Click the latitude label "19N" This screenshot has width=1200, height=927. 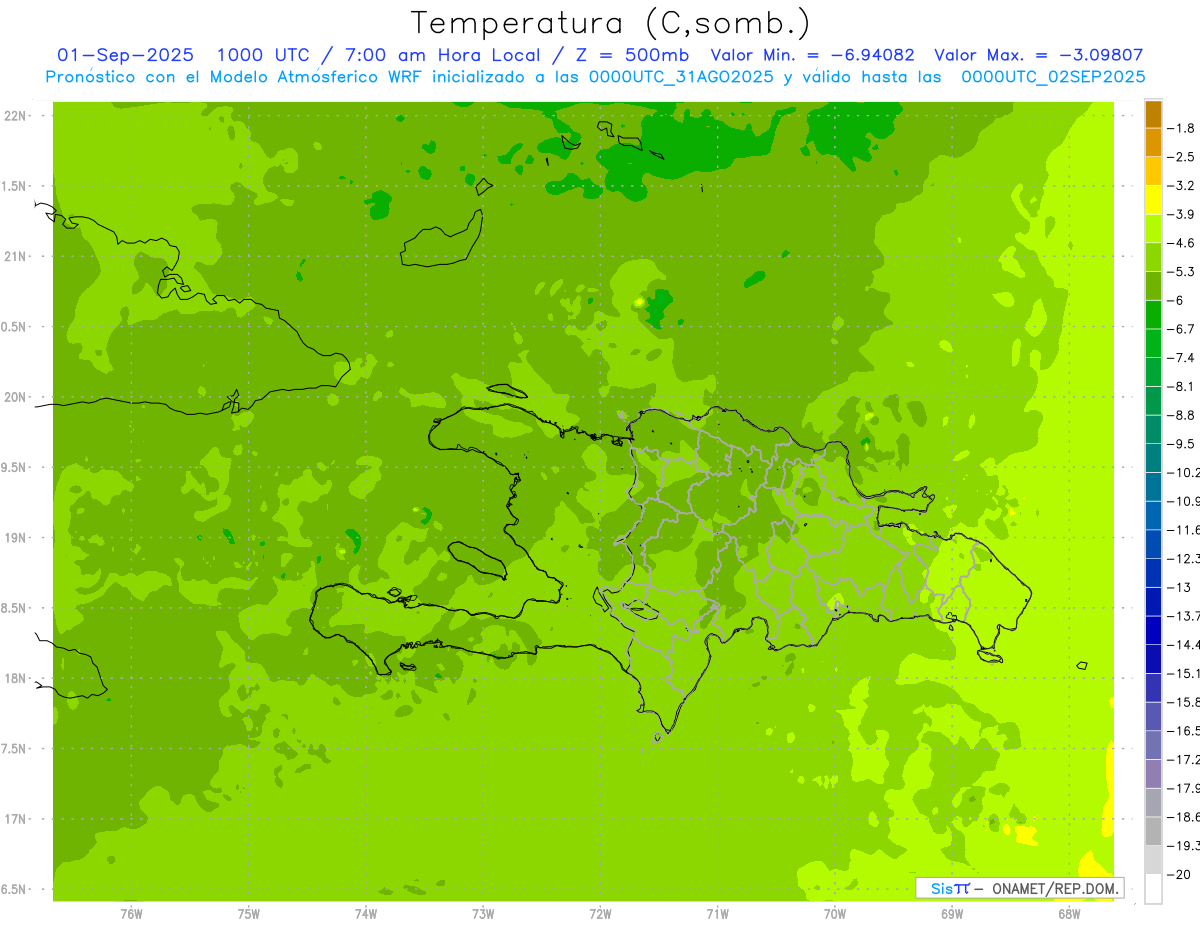[x=16, y=538]
